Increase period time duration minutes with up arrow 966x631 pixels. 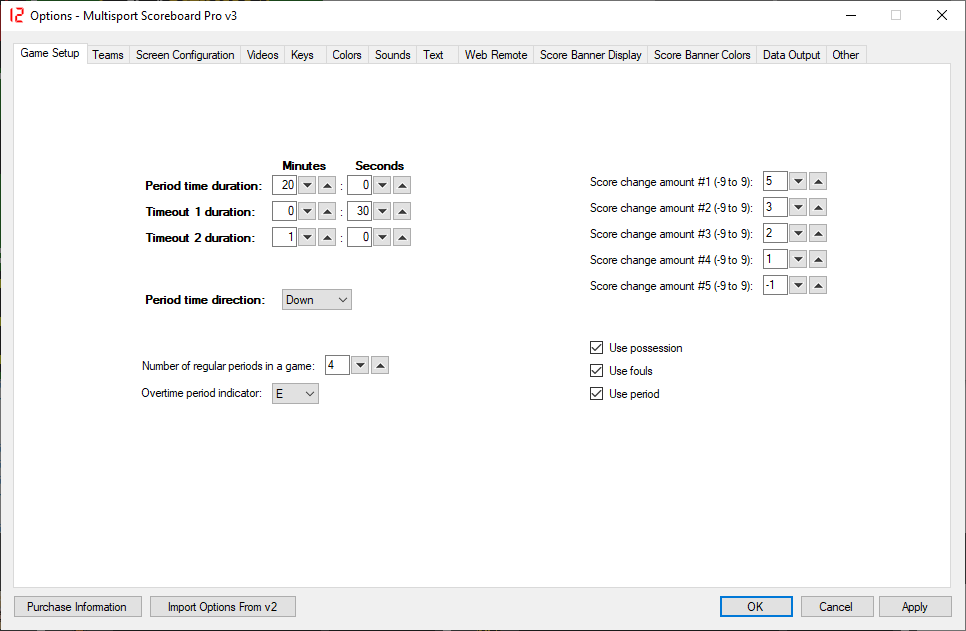[326, 185]
